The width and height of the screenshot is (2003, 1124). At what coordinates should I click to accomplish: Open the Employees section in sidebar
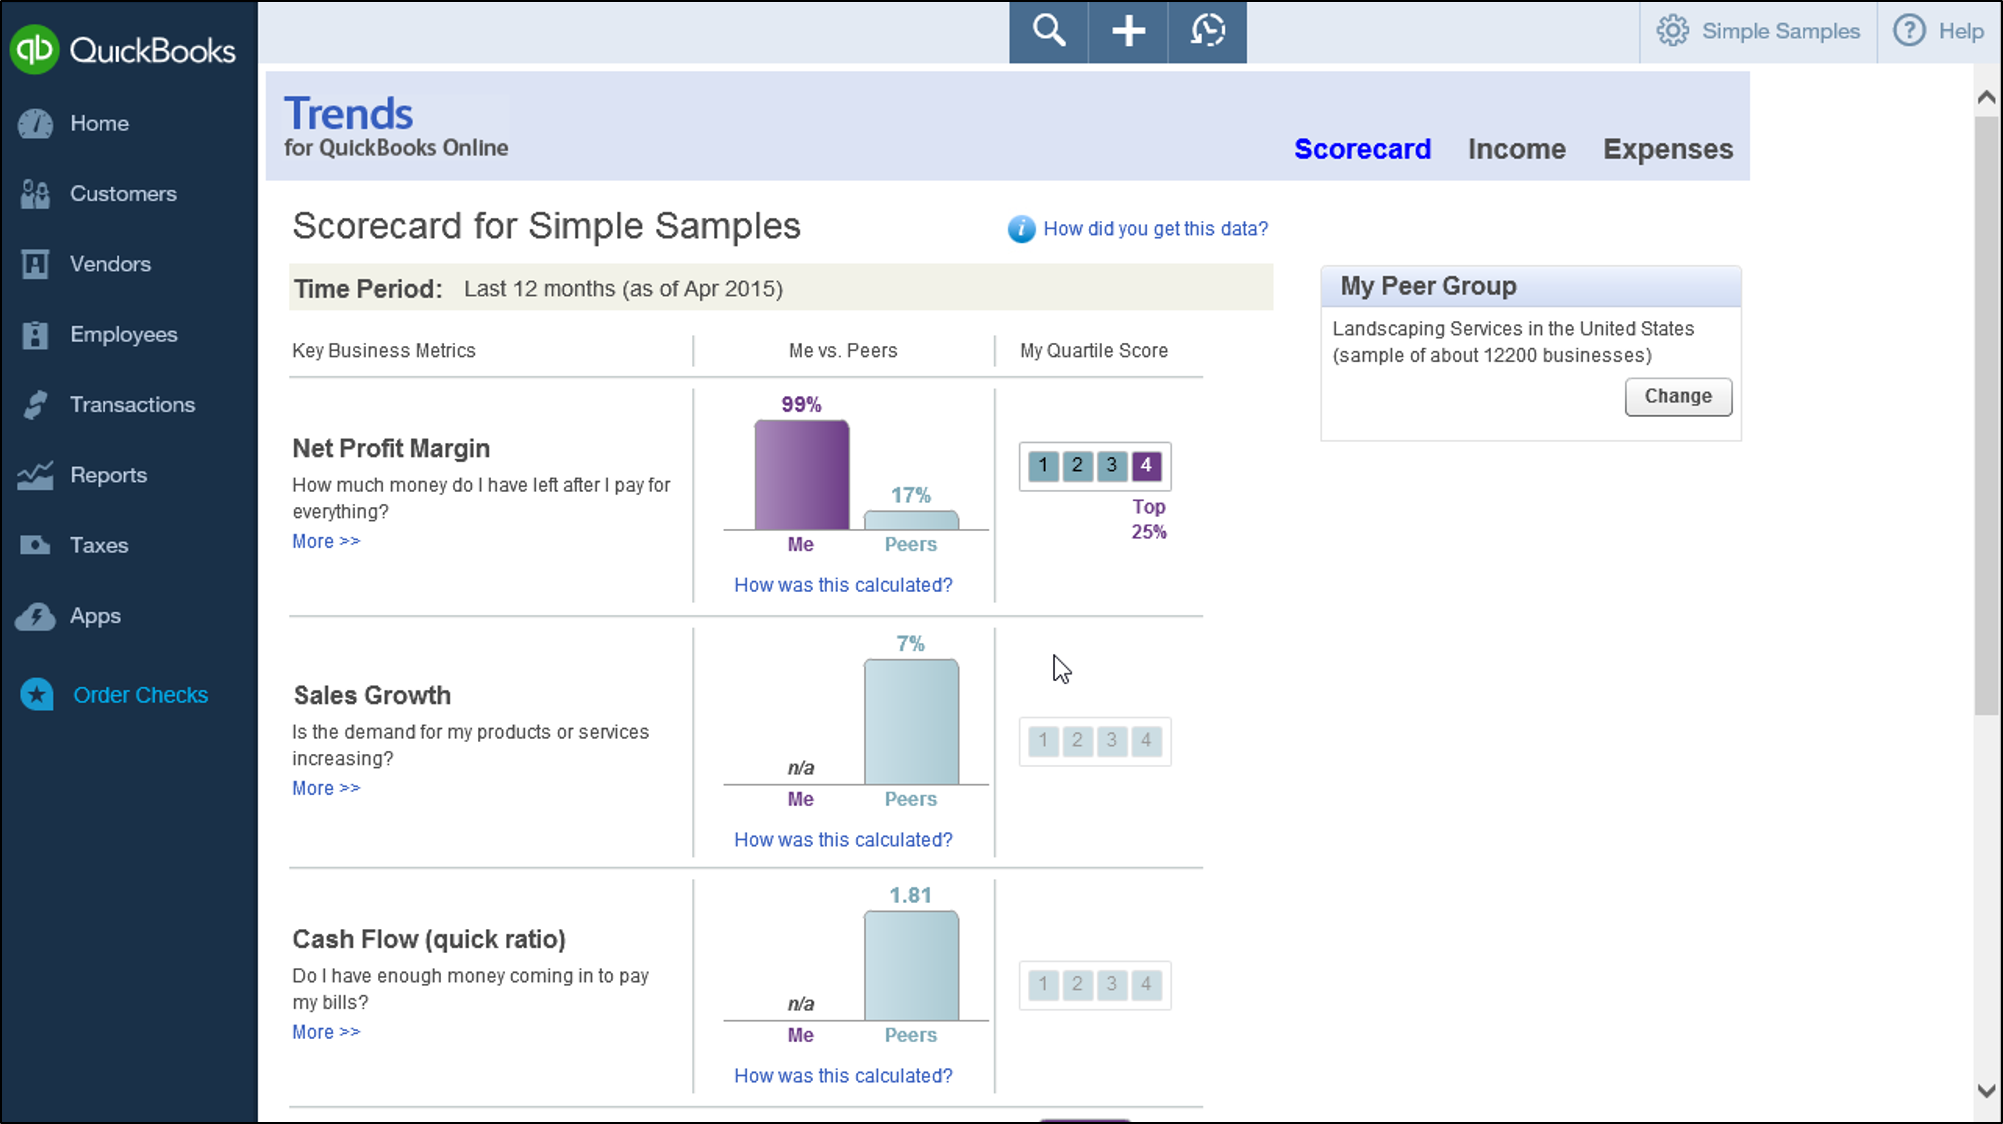[35, 334]
